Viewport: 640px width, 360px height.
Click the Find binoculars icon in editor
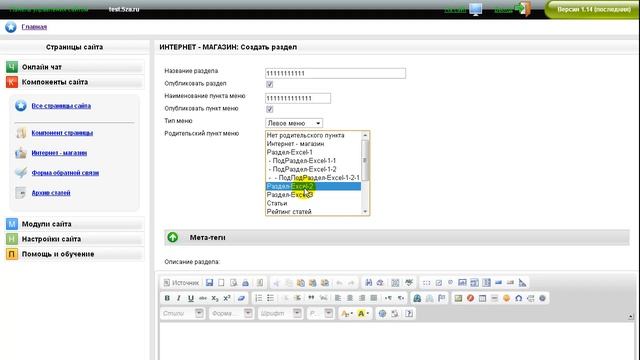coord(369,282)
